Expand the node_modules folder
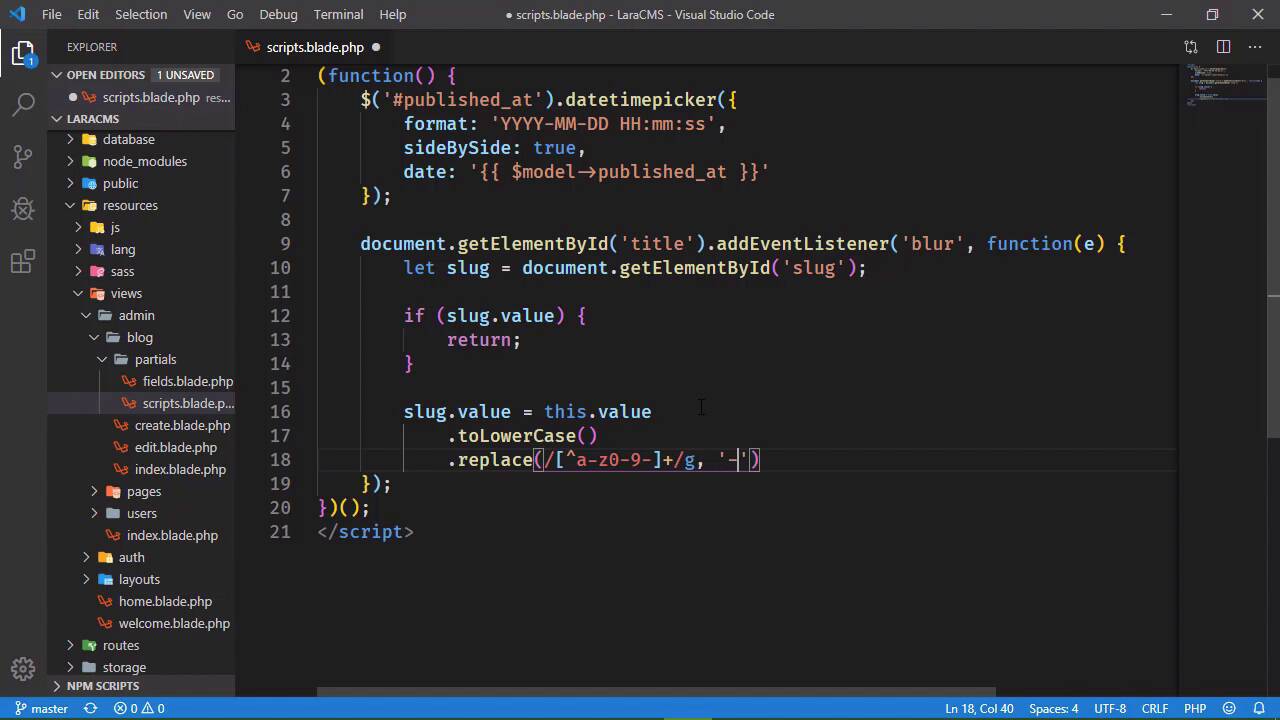The width and height of the screenshot is (1280, 720). pos(144,161)
